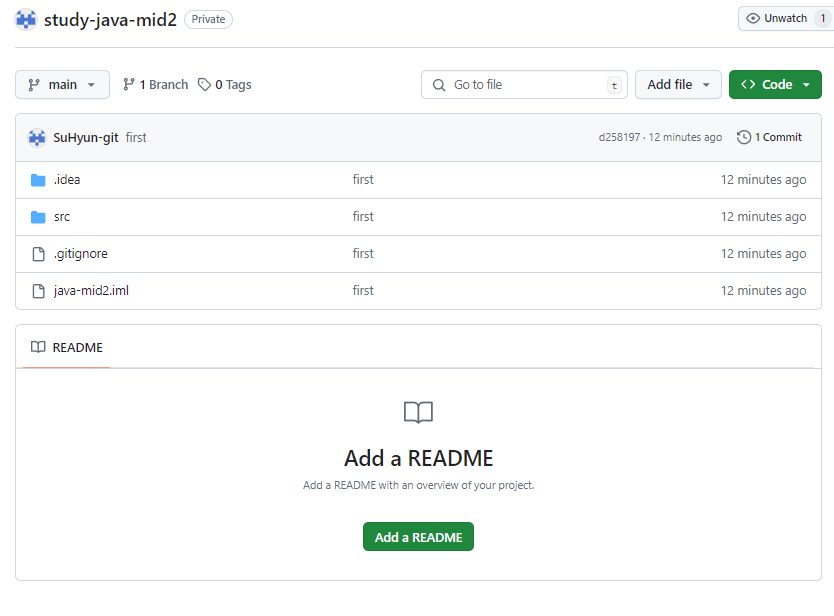
Task: Open commit hash d258197
Action: click(619, 137)
